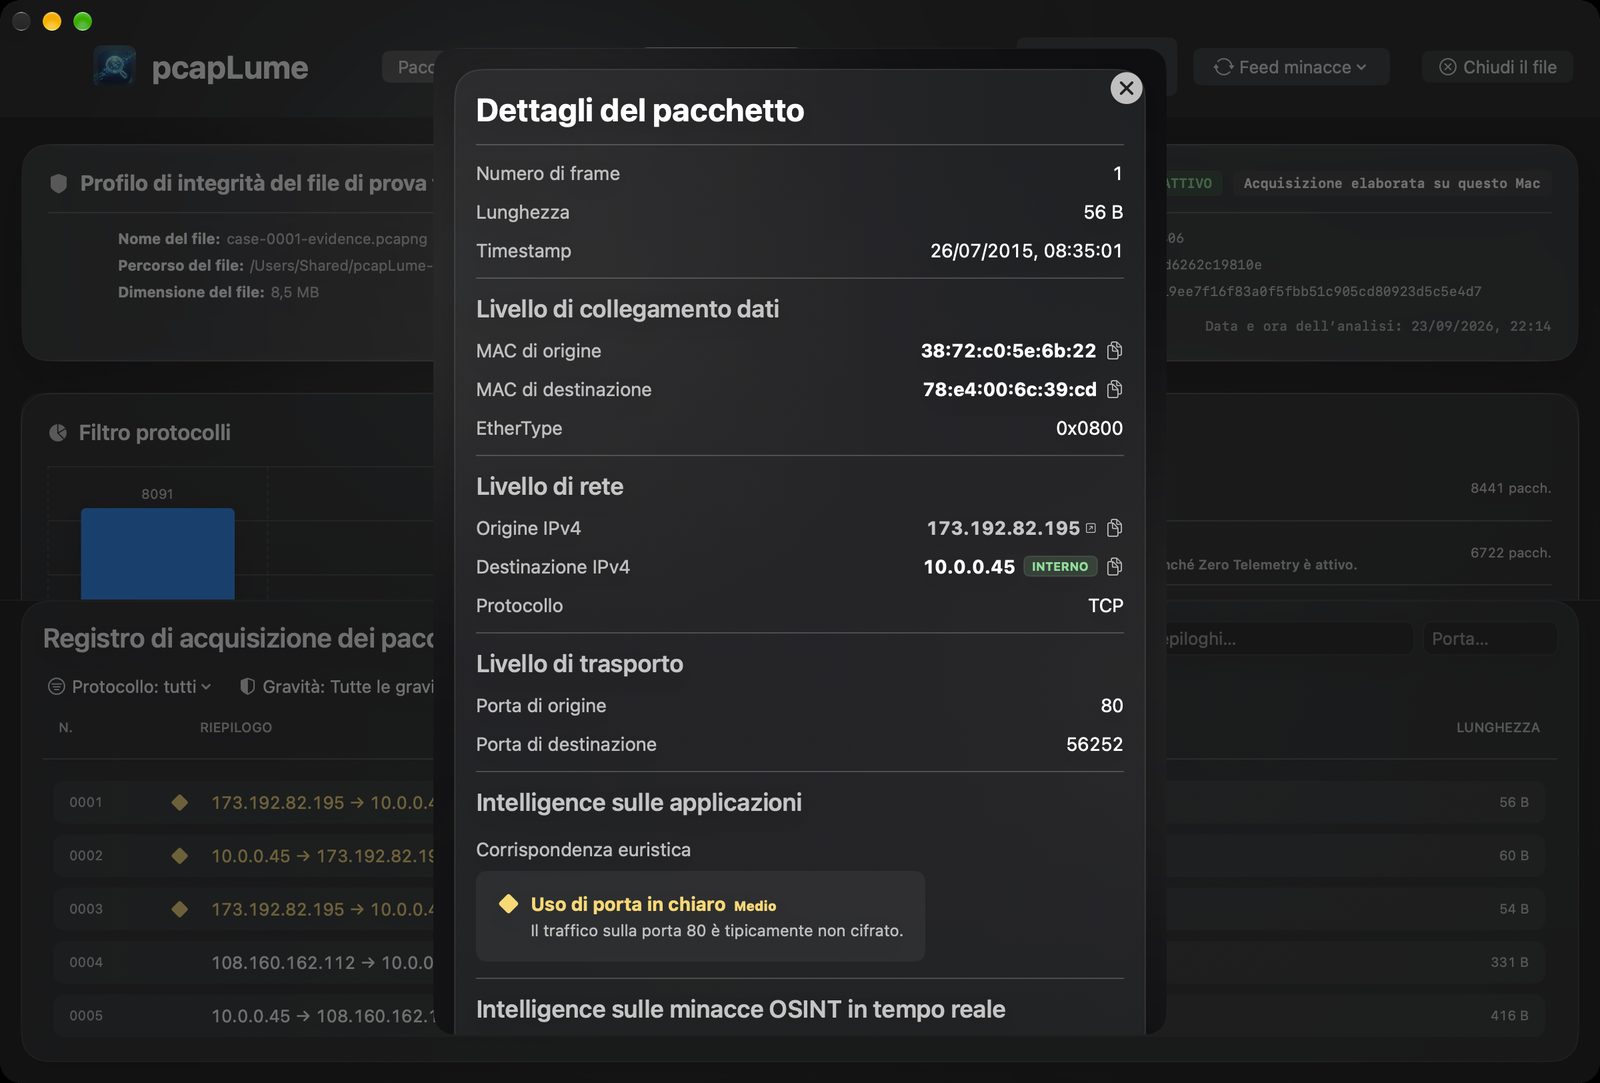Close the Dettagli del pacchetto dialog
This screenshot has height=1083, width=1600.
[1126, 88]
